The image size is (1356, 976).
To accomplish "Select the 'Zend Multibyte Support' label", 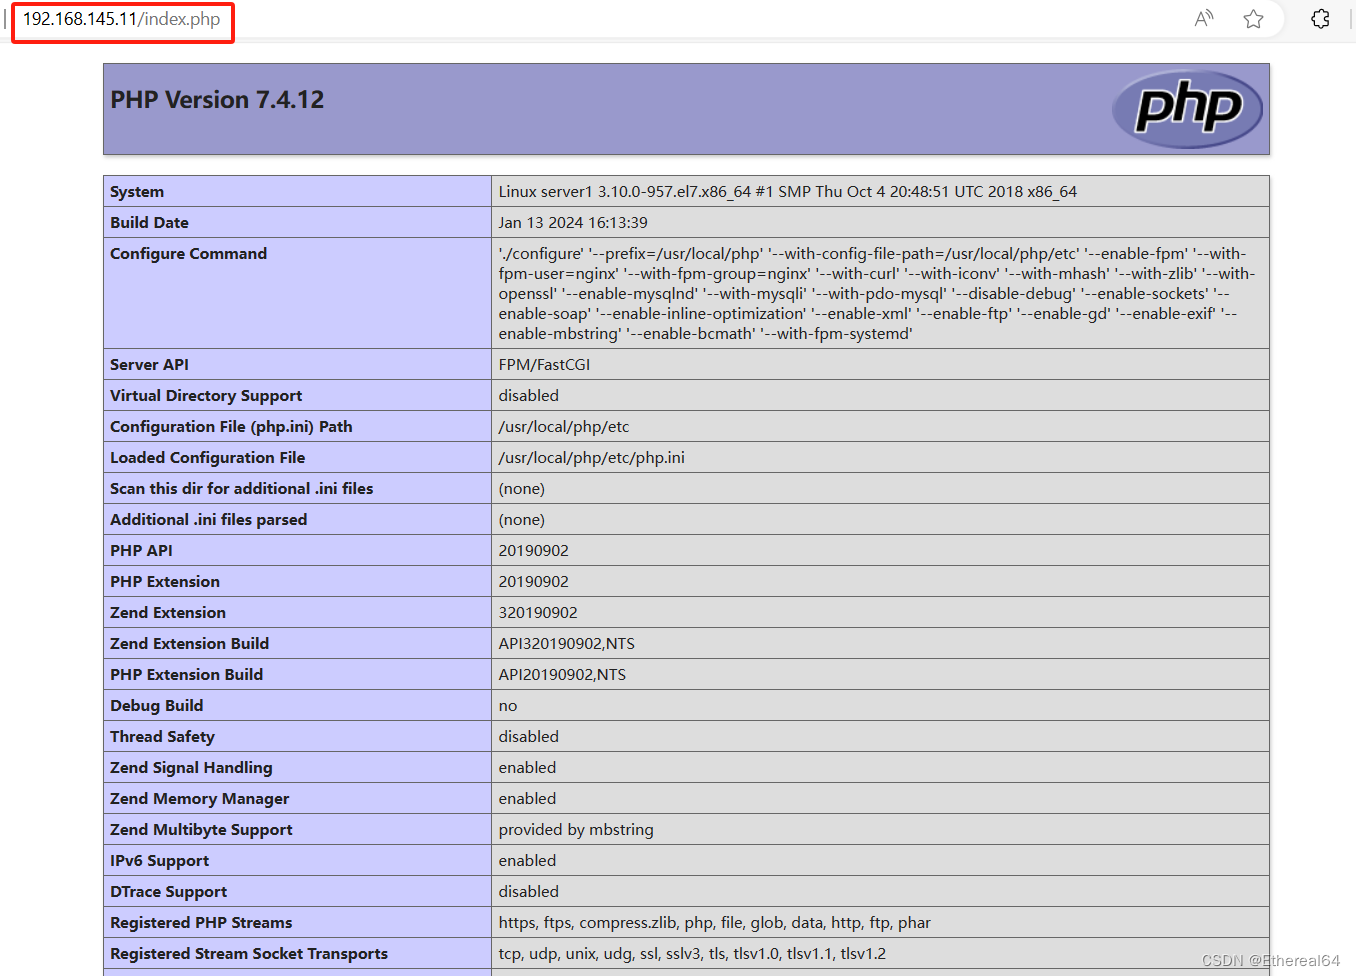I will point(201,830).
